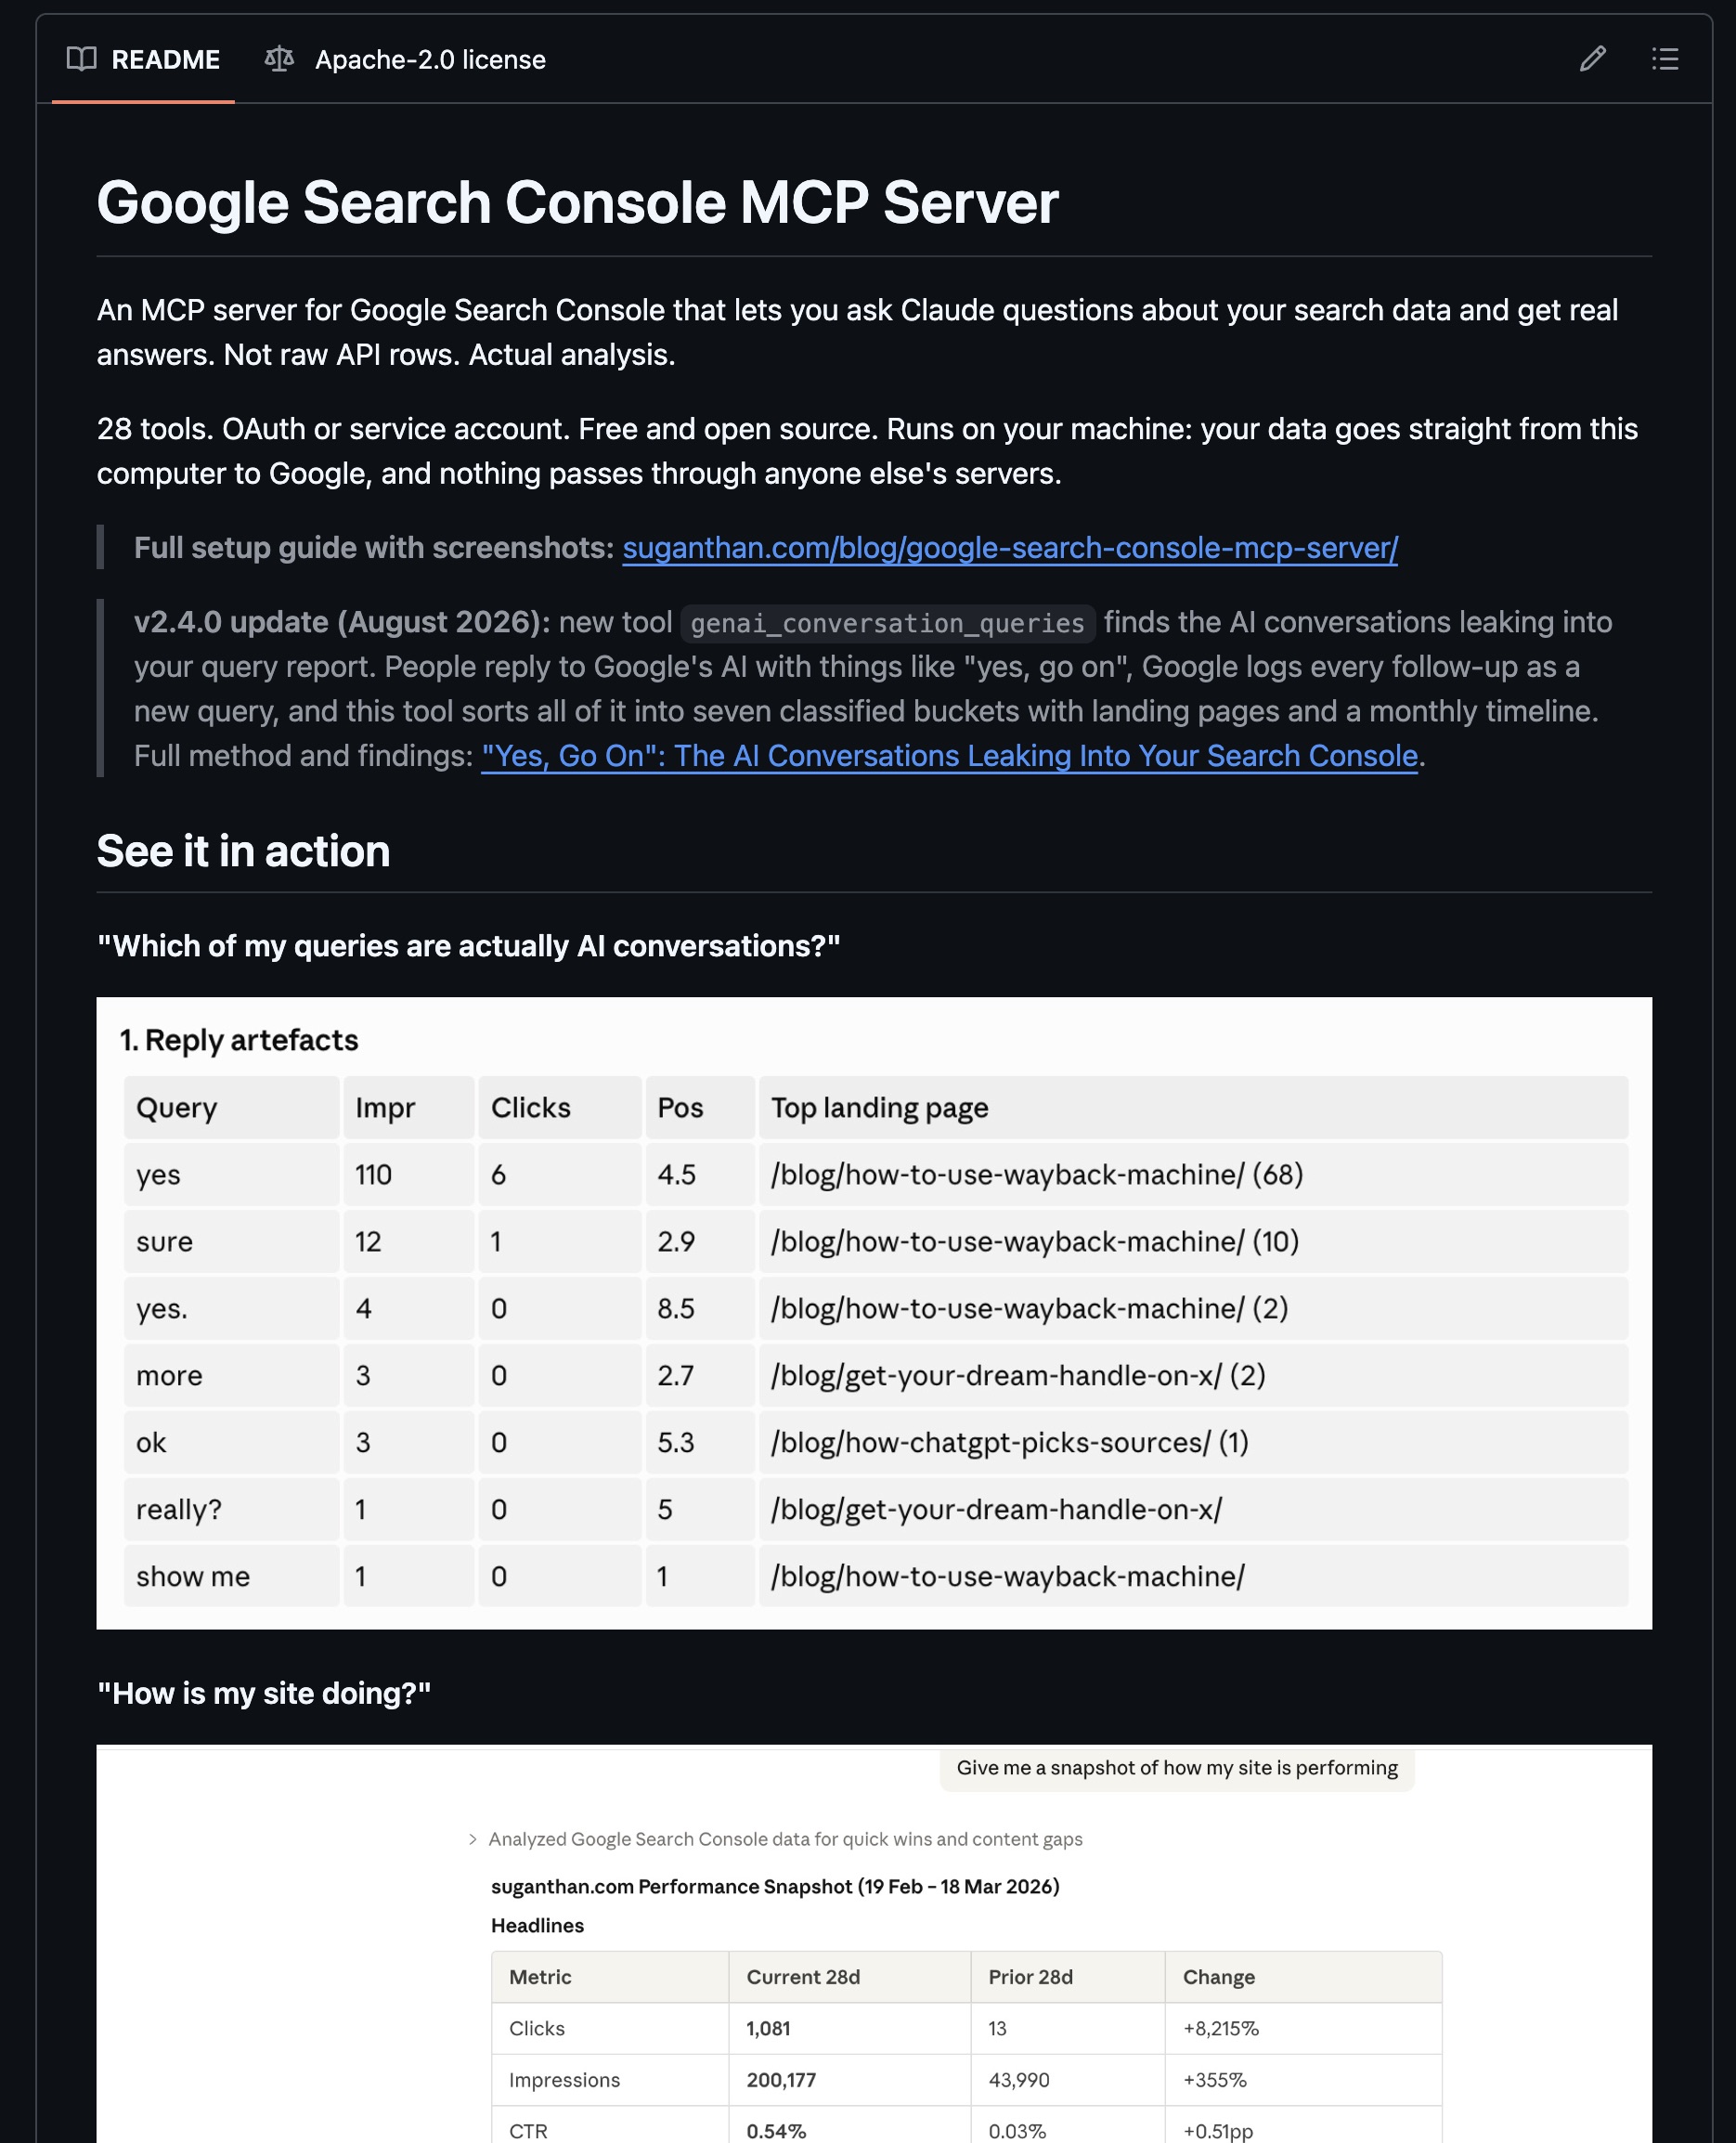This screenshot has height=2143, width=1736.
Task: Click the book icon beside README
Action: (81, 59)
